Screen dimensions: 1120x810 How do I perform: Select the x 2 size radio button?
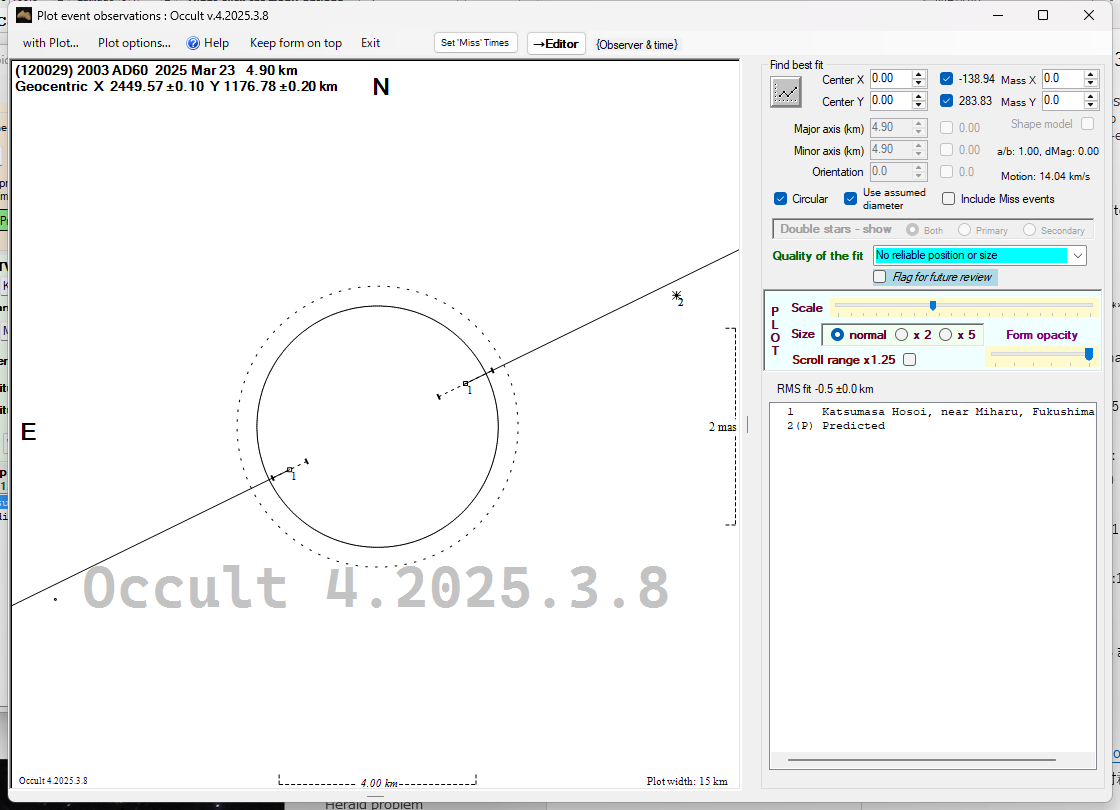coord(902,335)
